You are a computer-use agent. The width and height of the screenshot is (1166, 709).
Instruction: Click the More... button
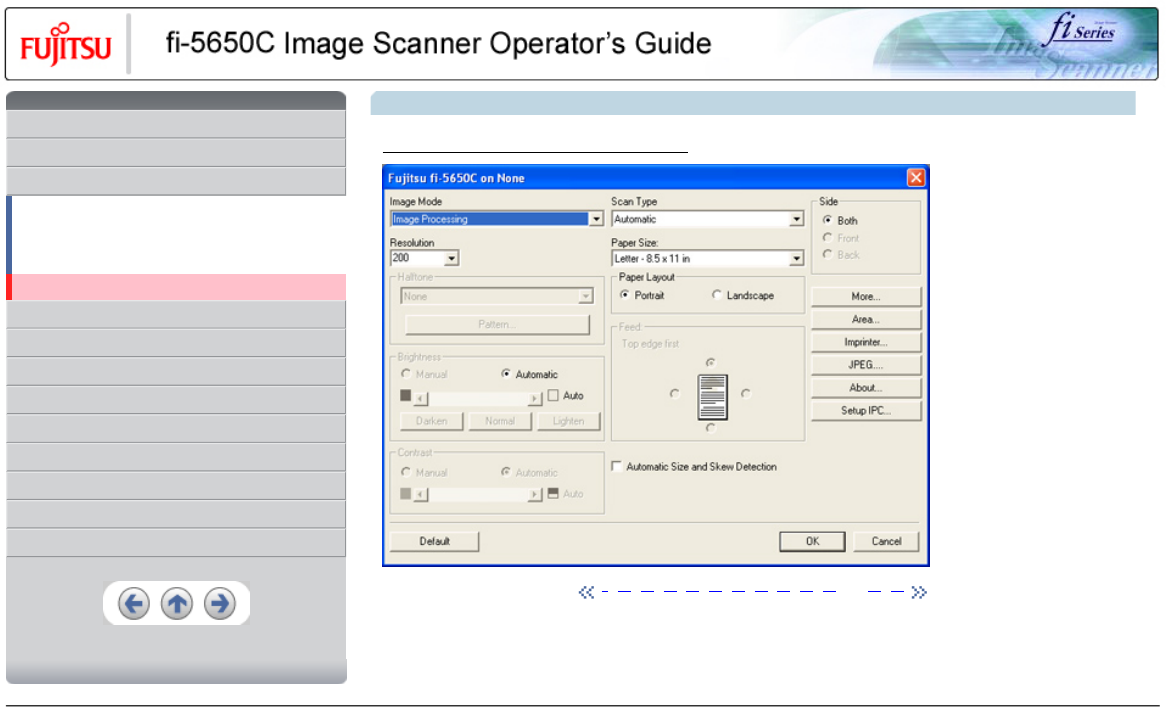(x=866, y=296)
